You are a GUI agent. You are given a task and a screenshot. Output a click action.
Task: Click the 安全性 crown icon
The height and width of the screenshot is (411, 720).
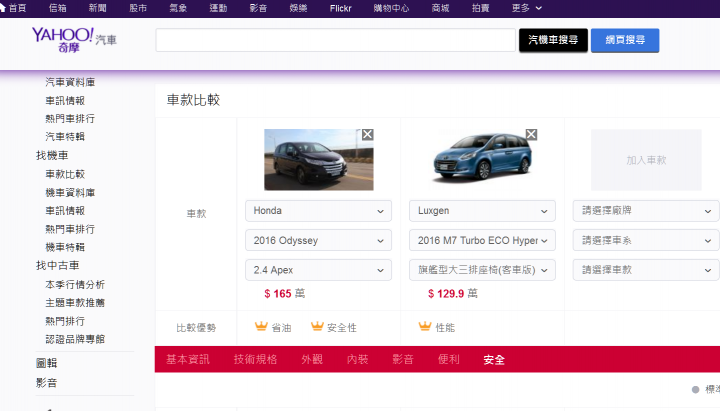coord(317,327)
